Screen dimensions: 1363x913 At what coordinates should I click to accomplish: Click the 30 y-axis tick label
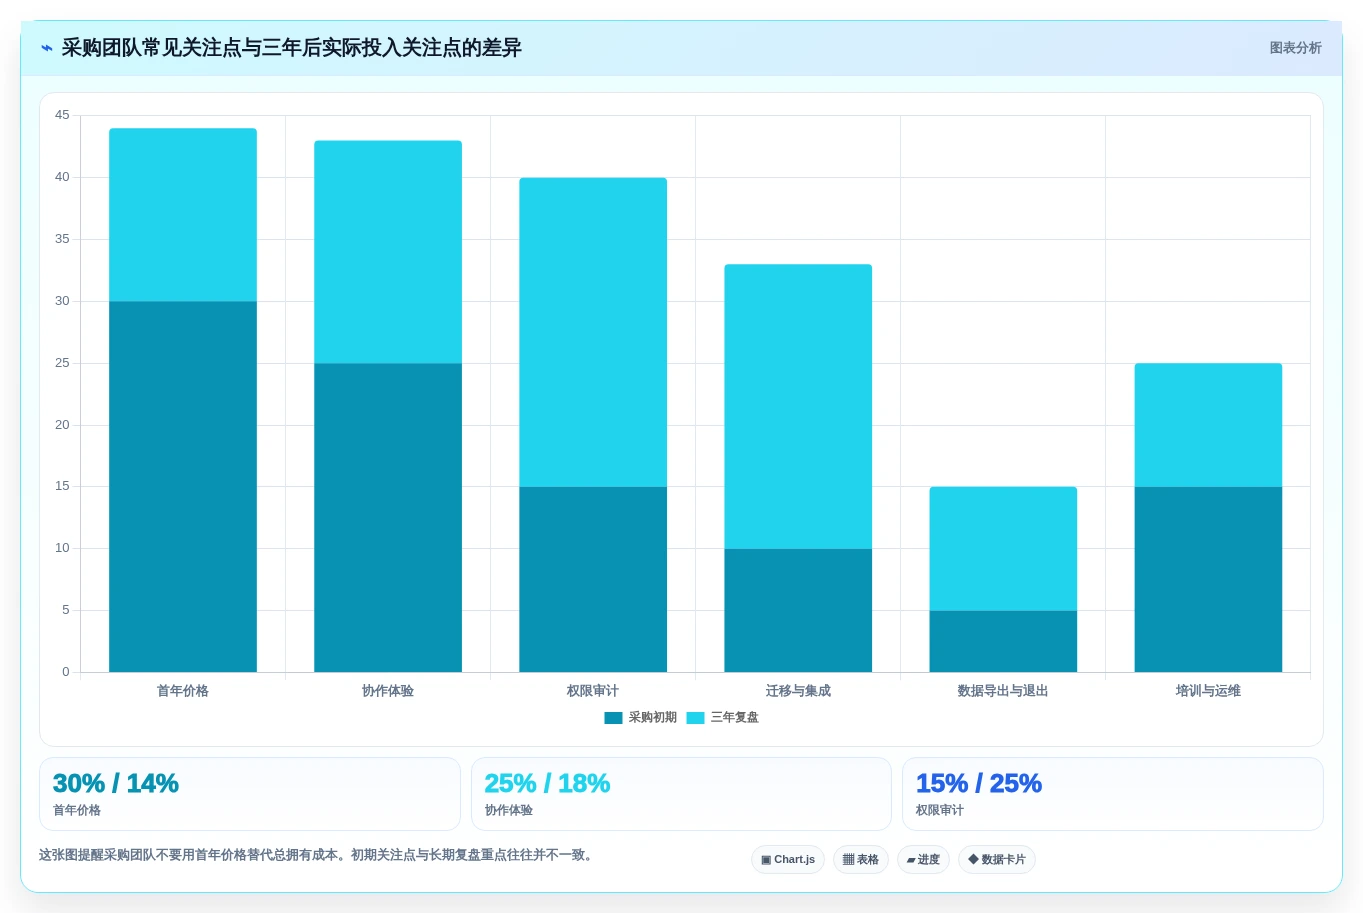pos(62,301)
